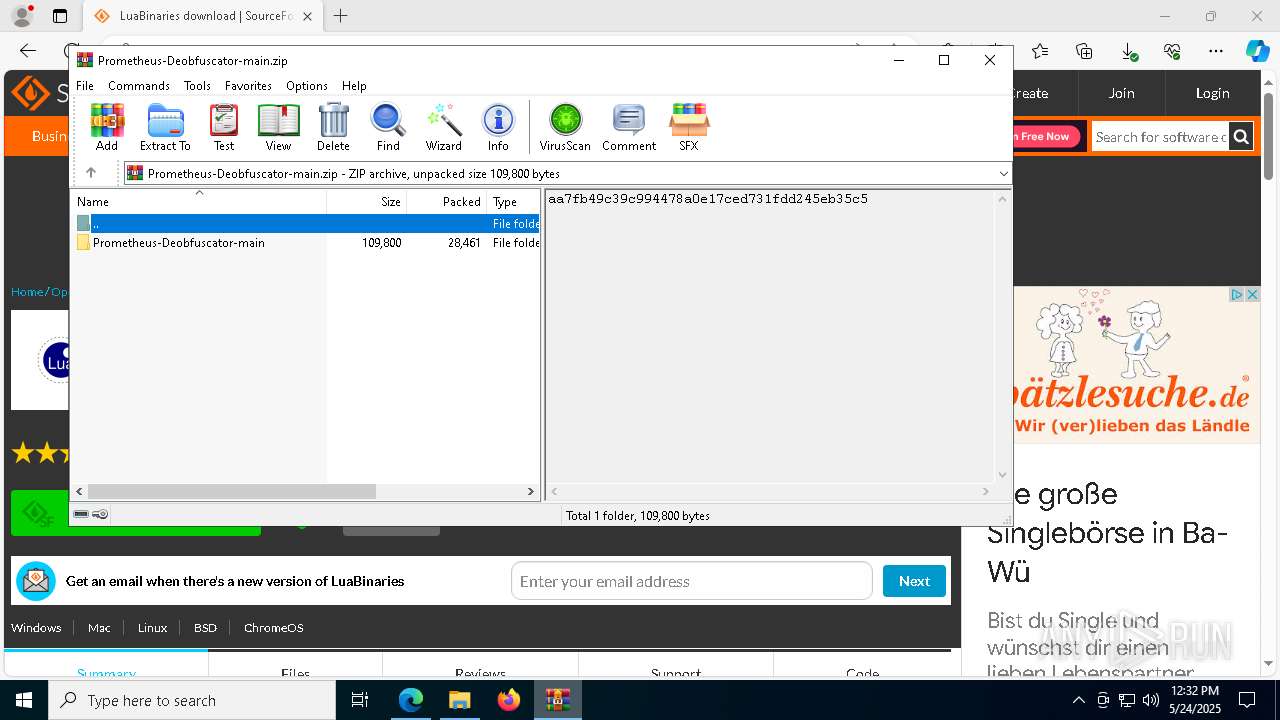
Task: Open the Find magnifier tool
Action: click(388, 127)
